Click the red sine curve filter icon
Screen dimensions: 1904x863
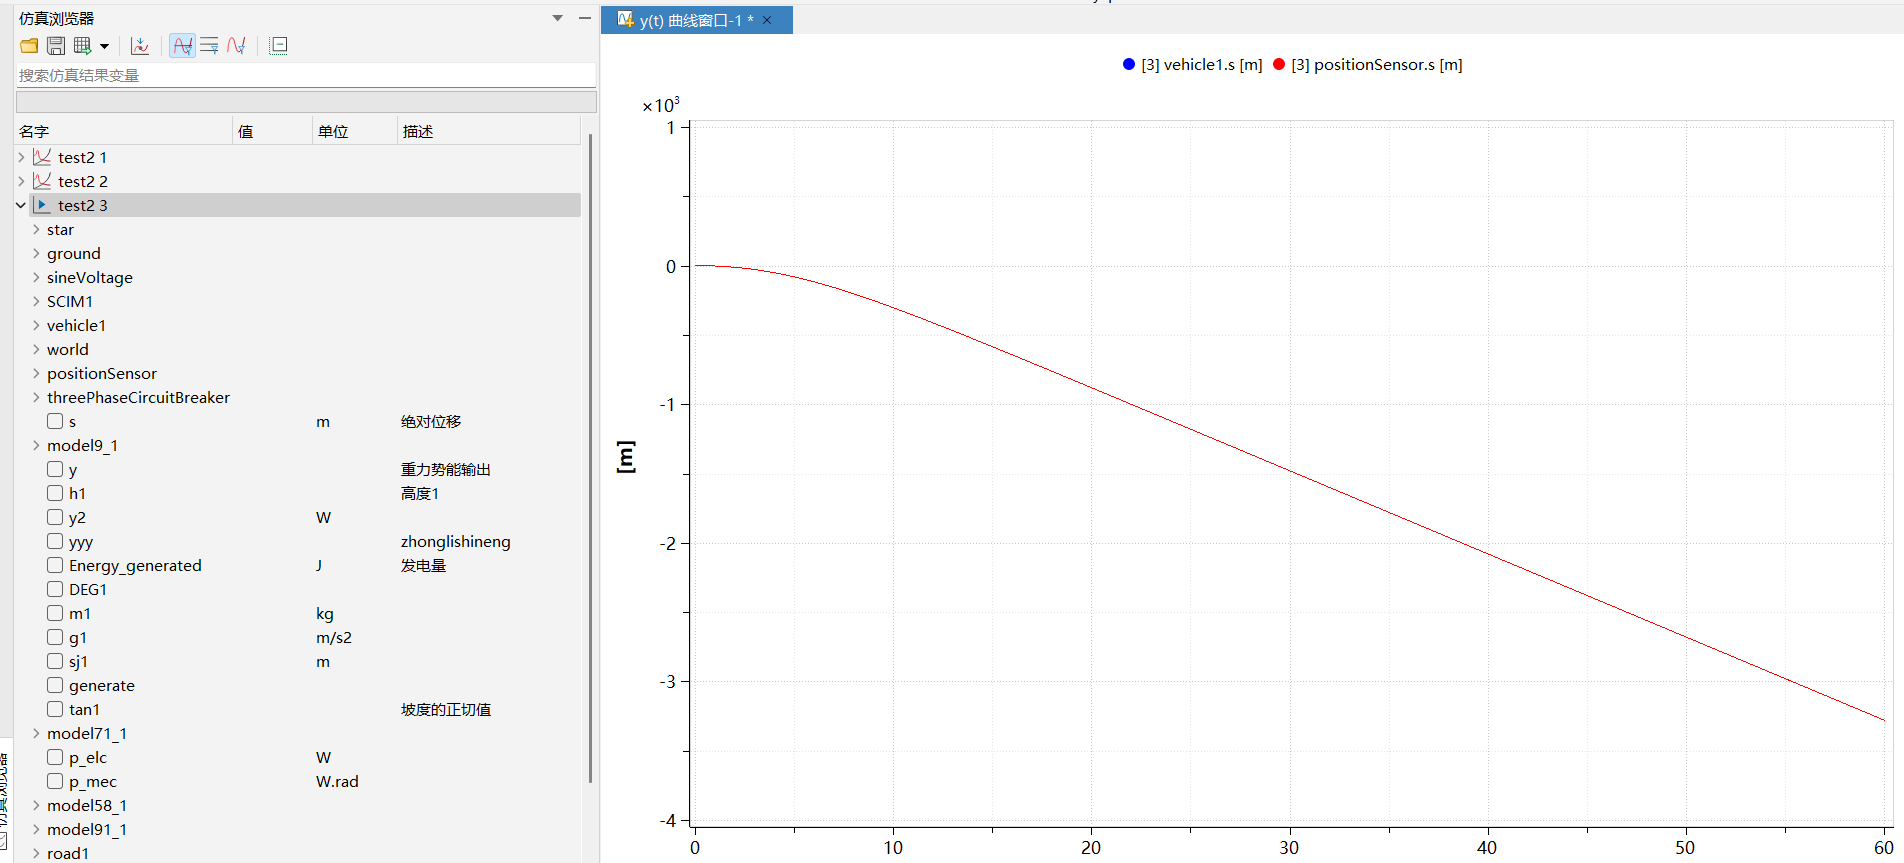pos(236,46)
